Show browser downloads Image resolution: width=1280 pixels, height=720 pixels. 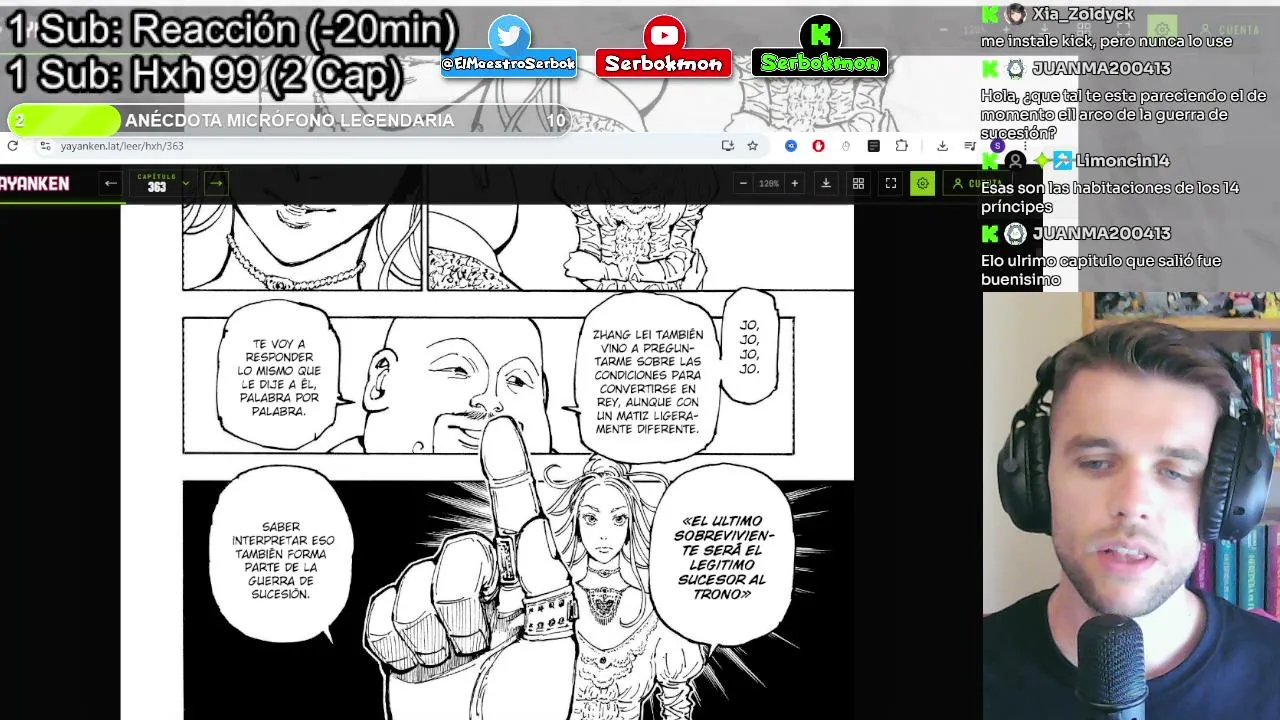(x=942, y=146)
